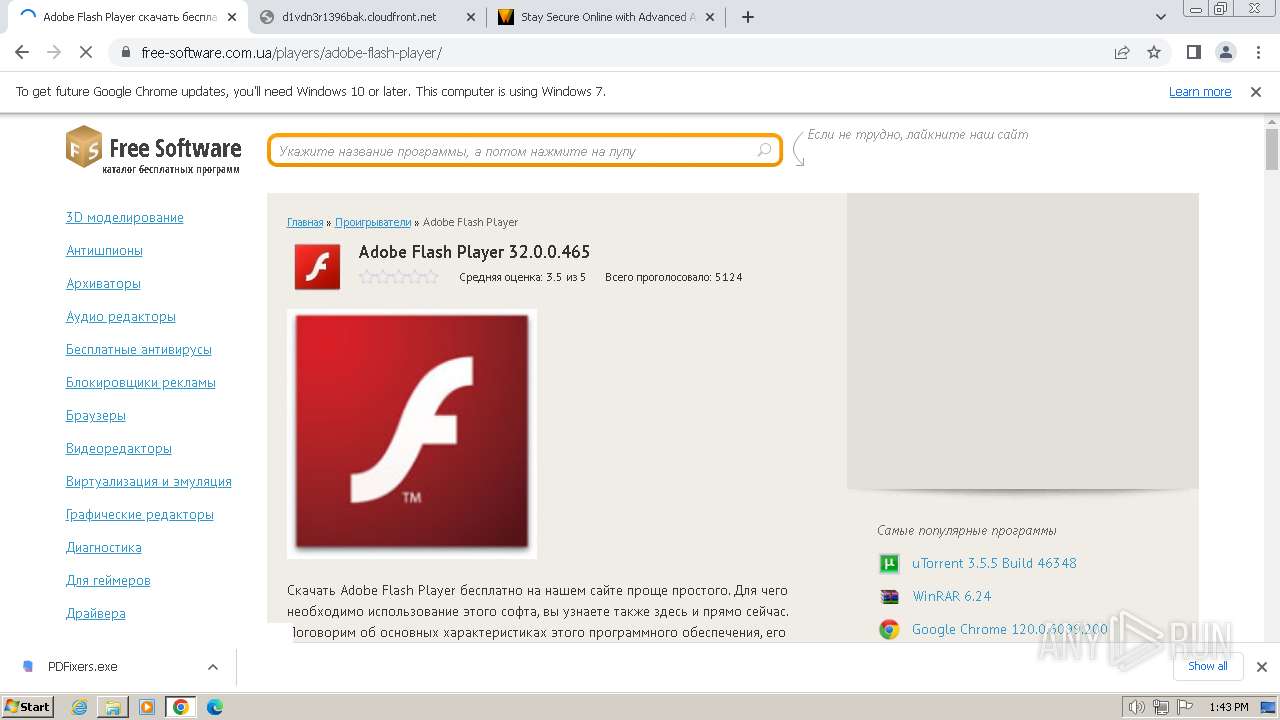1280x720 pixels.
Task: Open the Chrome profile avatar
Action: 1225,52
